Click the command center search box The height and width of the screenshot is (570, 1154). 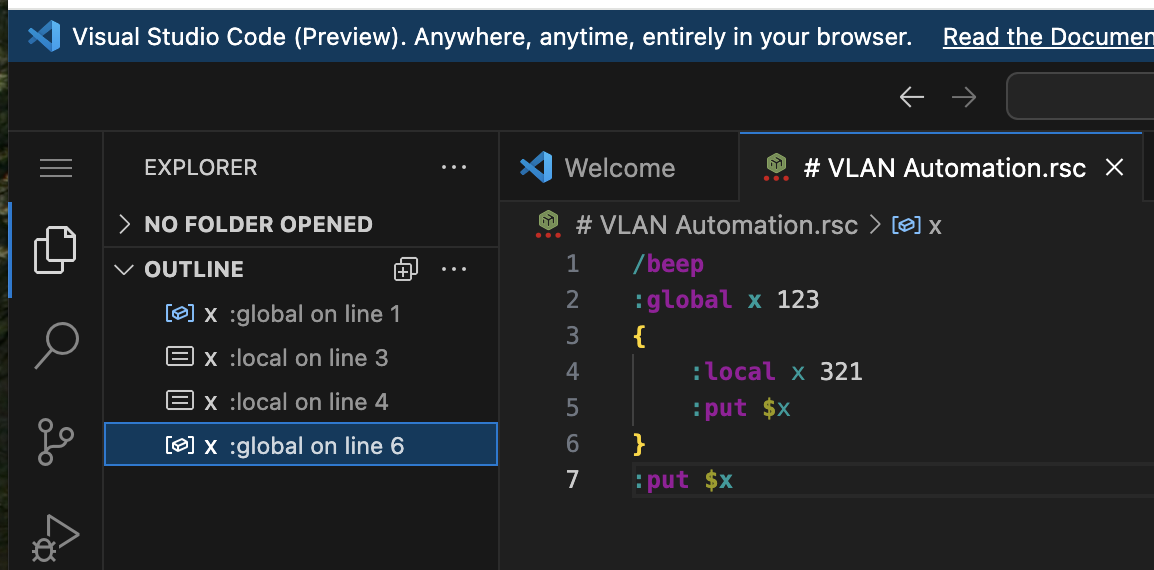1080,96
